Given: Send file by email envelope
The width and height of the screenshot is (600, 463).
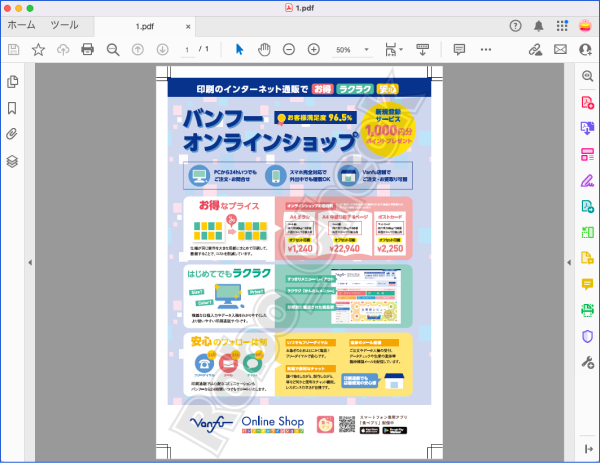Looking at the screenshot, I should click(560, 49).
